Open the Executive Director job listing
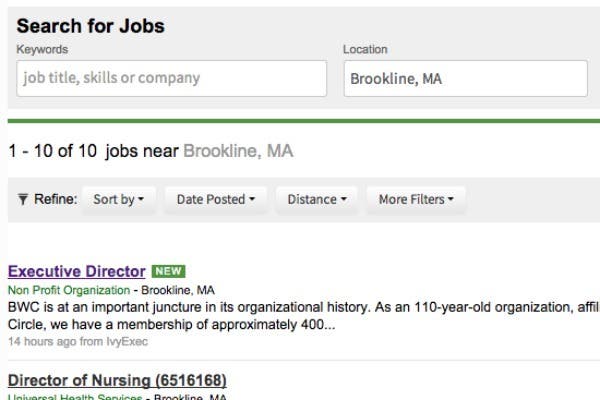Viewport: 600px width, 400px height. [x=76, y=271]
